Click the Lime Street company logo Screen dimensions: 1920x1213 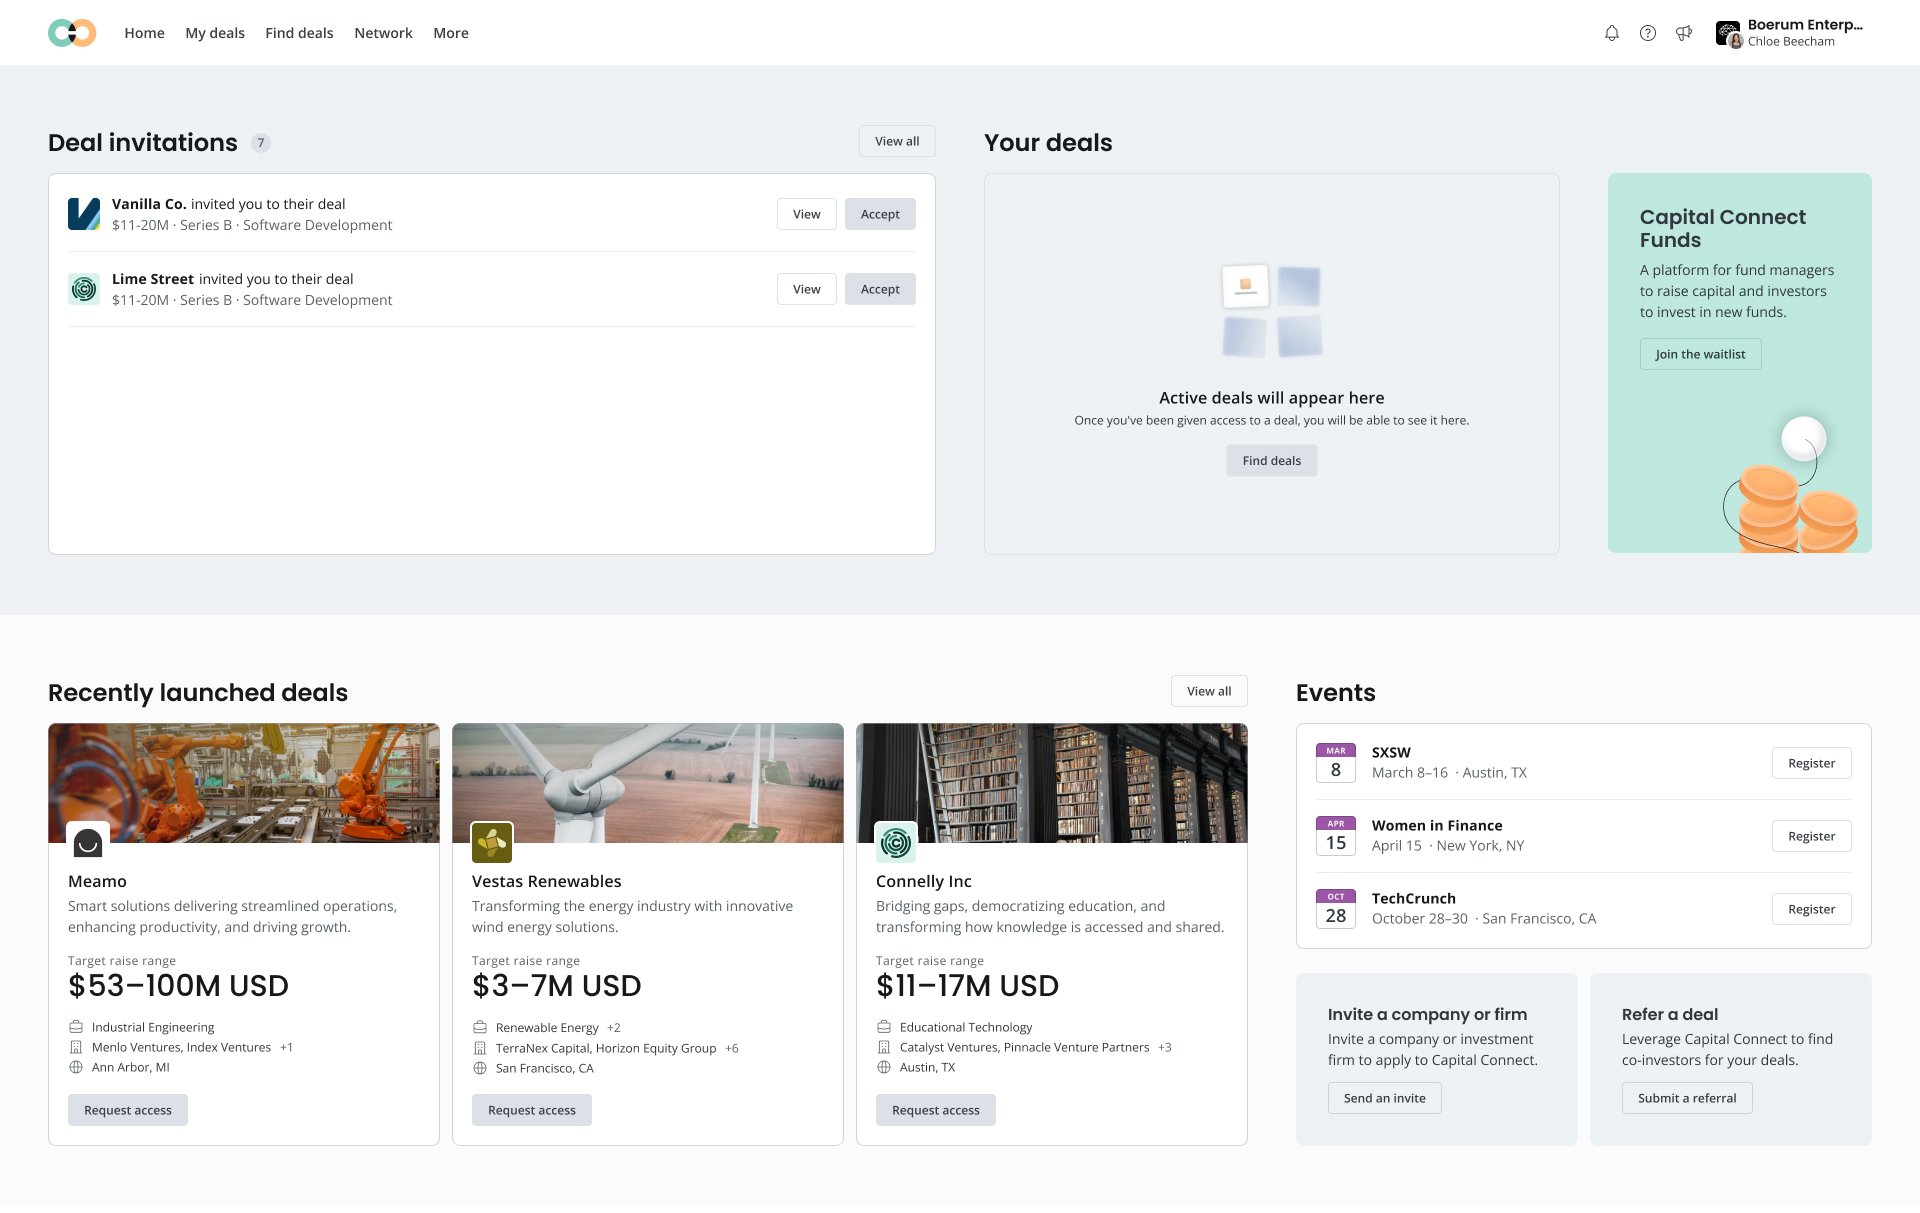coord(84,289)
